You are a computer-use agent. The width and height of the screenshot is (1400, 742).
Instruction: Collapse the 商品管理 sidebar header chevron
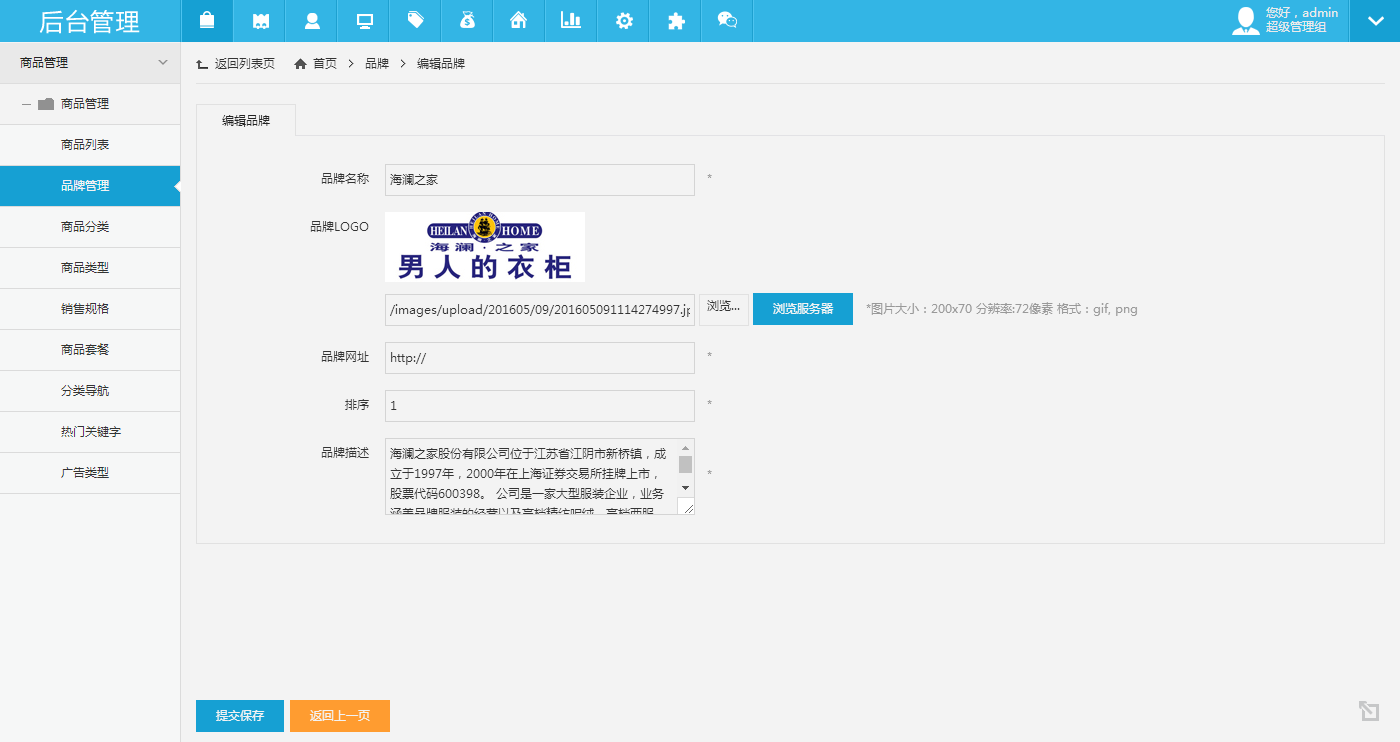pos(163,62)
